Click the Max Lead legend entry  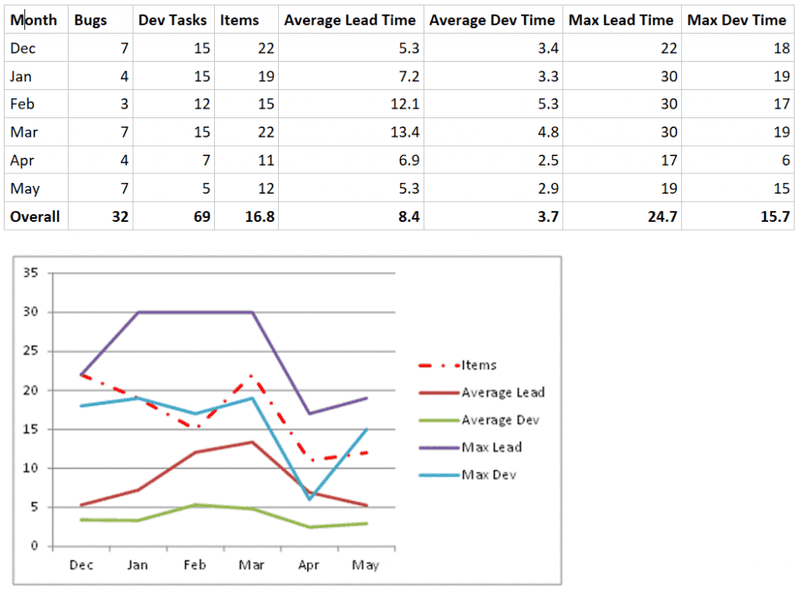click(x=470, y=448)
